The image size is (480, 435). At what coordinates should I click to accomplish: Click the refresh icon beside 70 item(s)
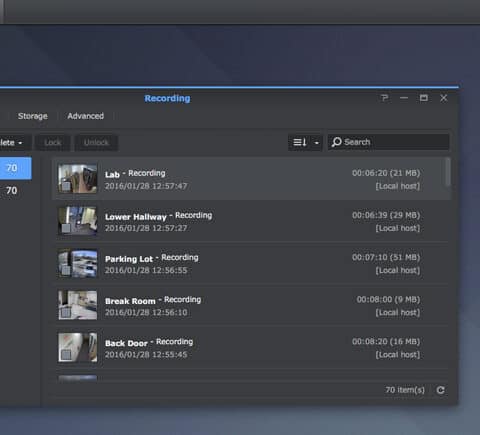[440, 390]
